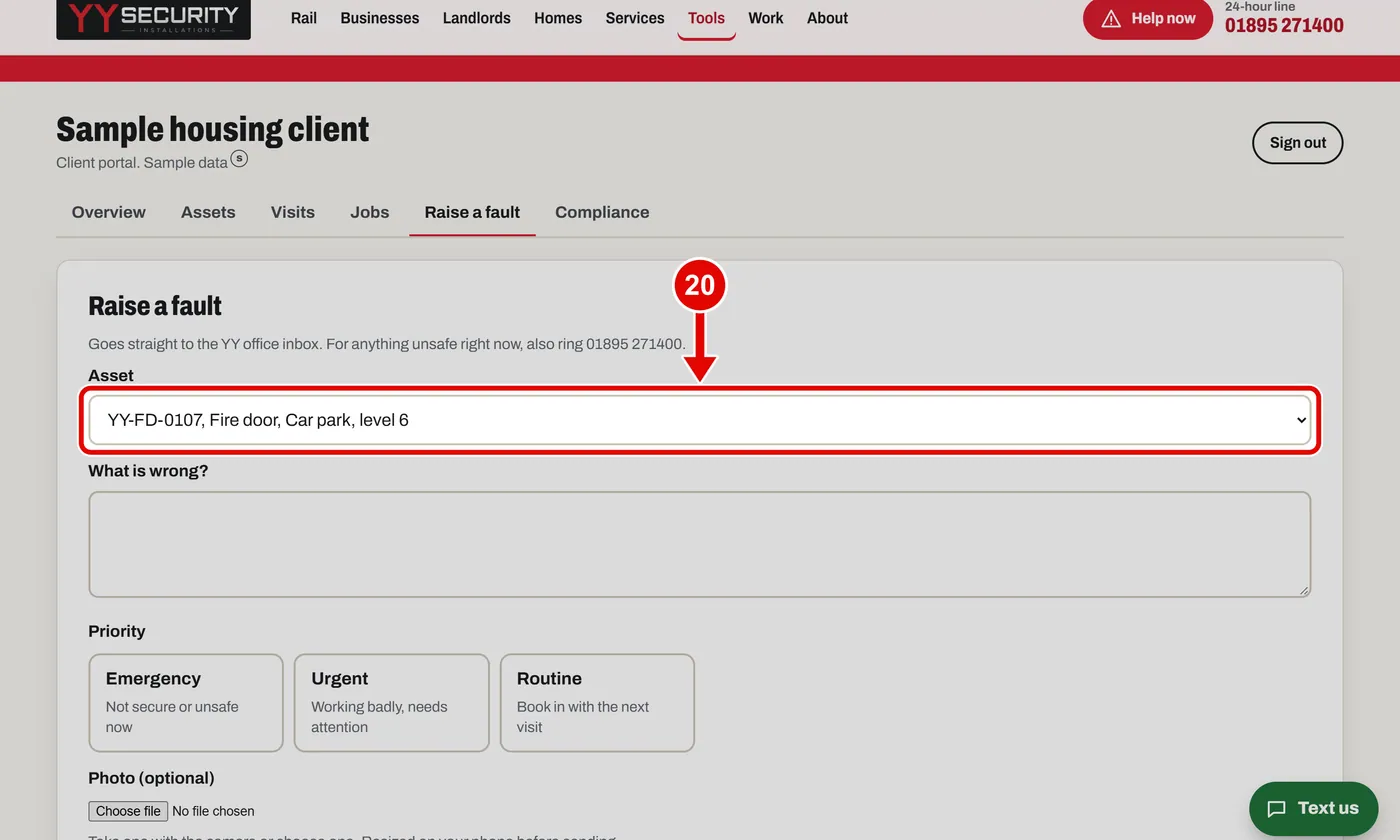Click the Sign out button
This screenshot has width=1400, height=840.
point(1298,143)
